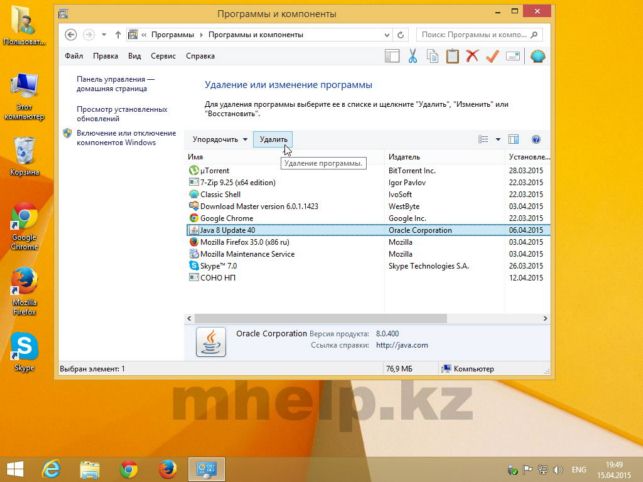Click the search magnifier icon

point(534,35)
